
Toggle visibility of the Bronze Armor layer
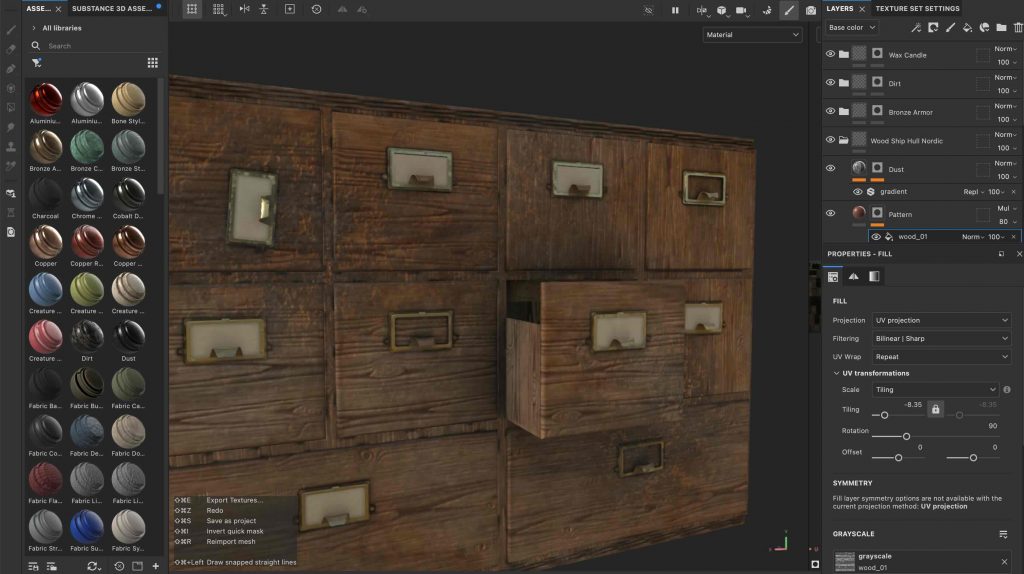pos(830,111)
